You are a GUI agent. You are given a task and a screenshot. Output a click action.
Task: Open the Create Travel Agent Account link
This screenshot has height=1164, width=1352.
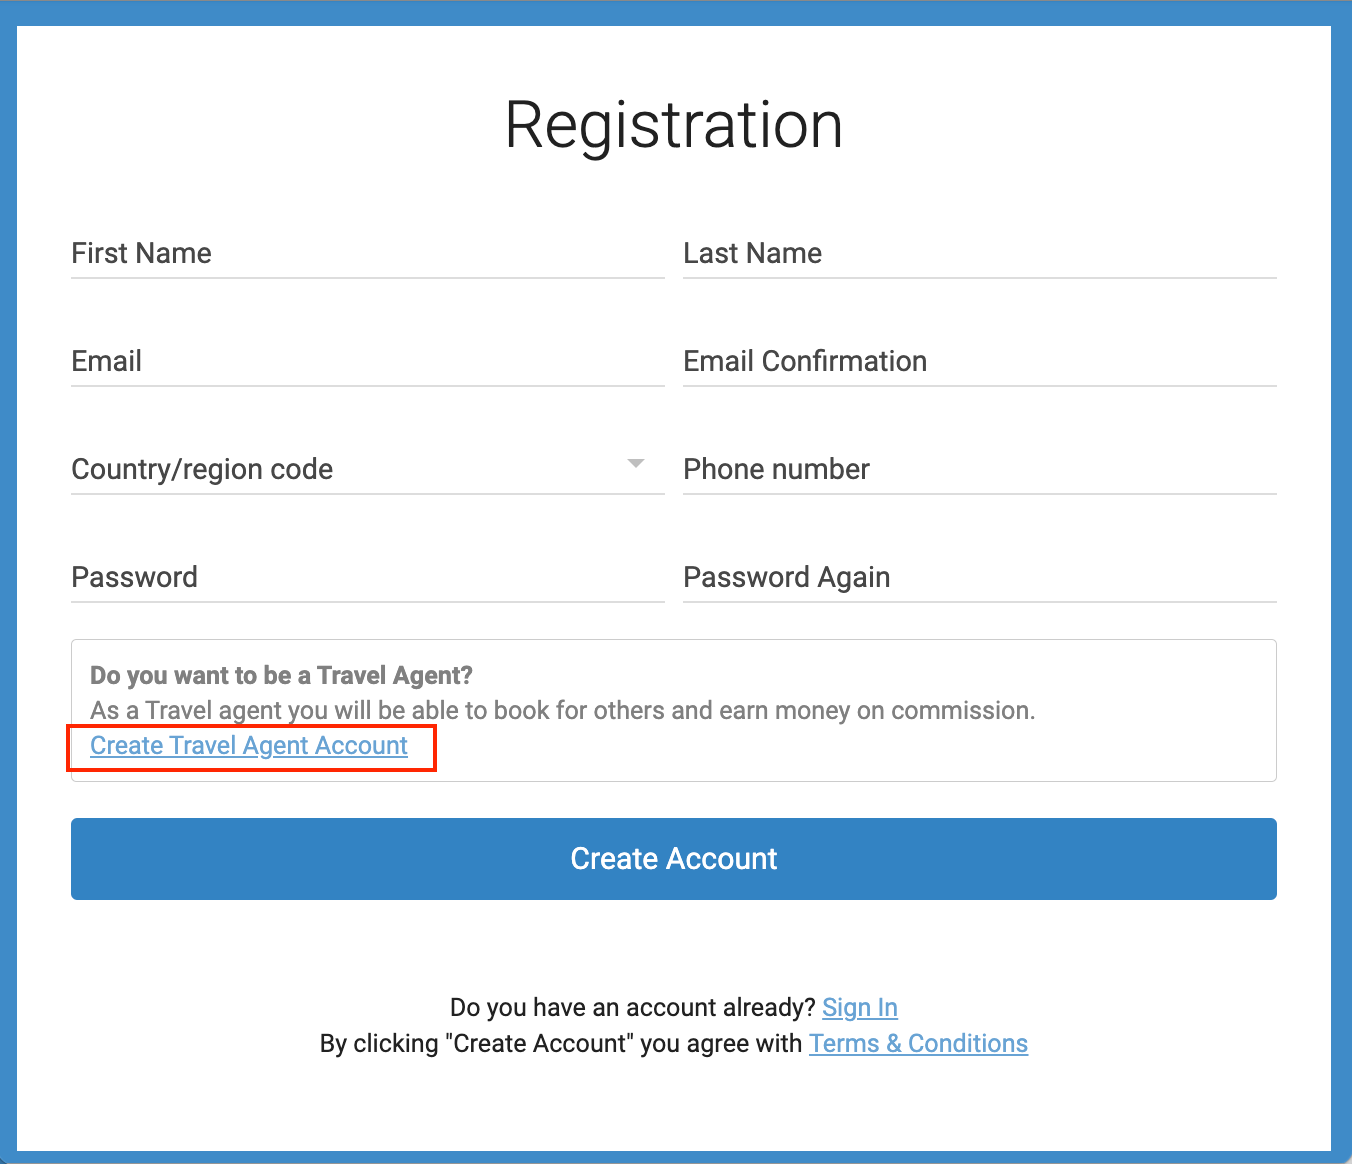[249, 746]
